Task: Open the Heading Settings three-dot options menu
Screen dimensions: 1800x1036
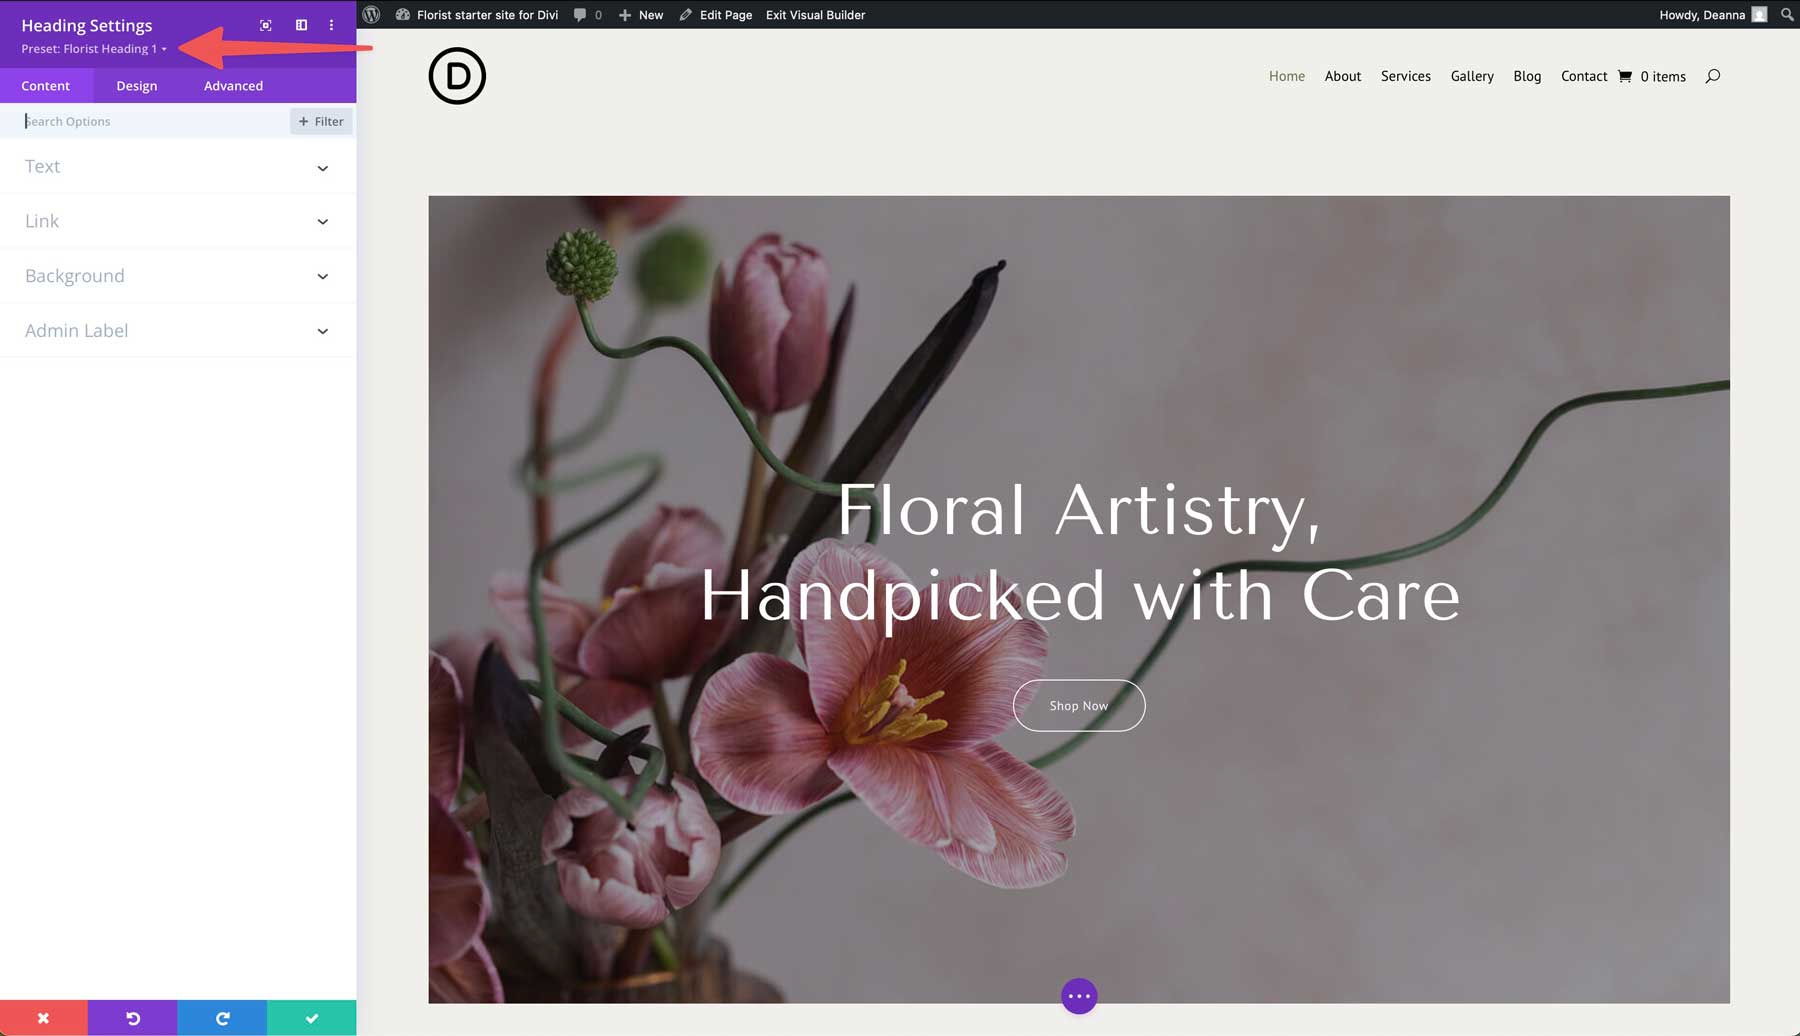Action: (331, 25)
